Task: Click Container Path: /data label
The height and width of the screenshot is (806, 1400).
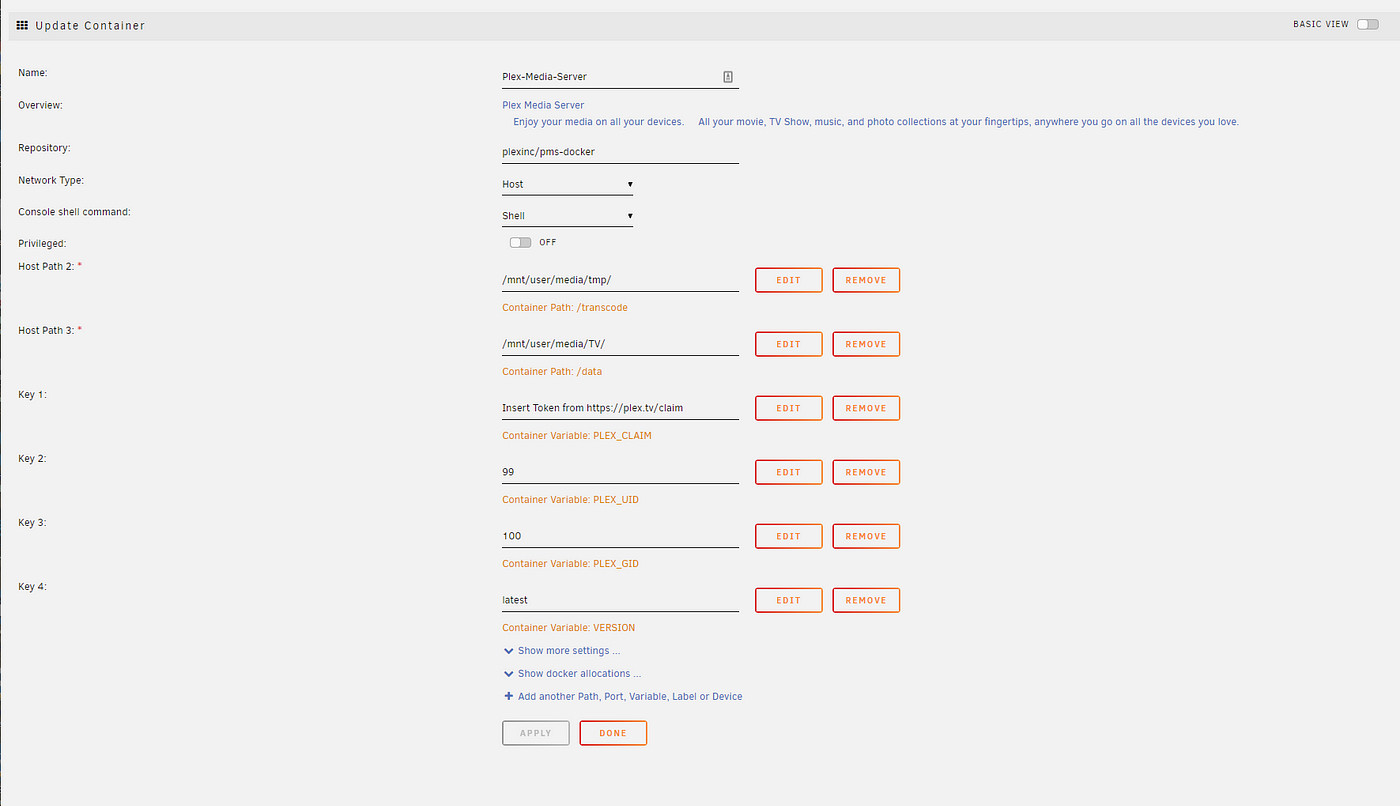Action: tap(552, 372)
